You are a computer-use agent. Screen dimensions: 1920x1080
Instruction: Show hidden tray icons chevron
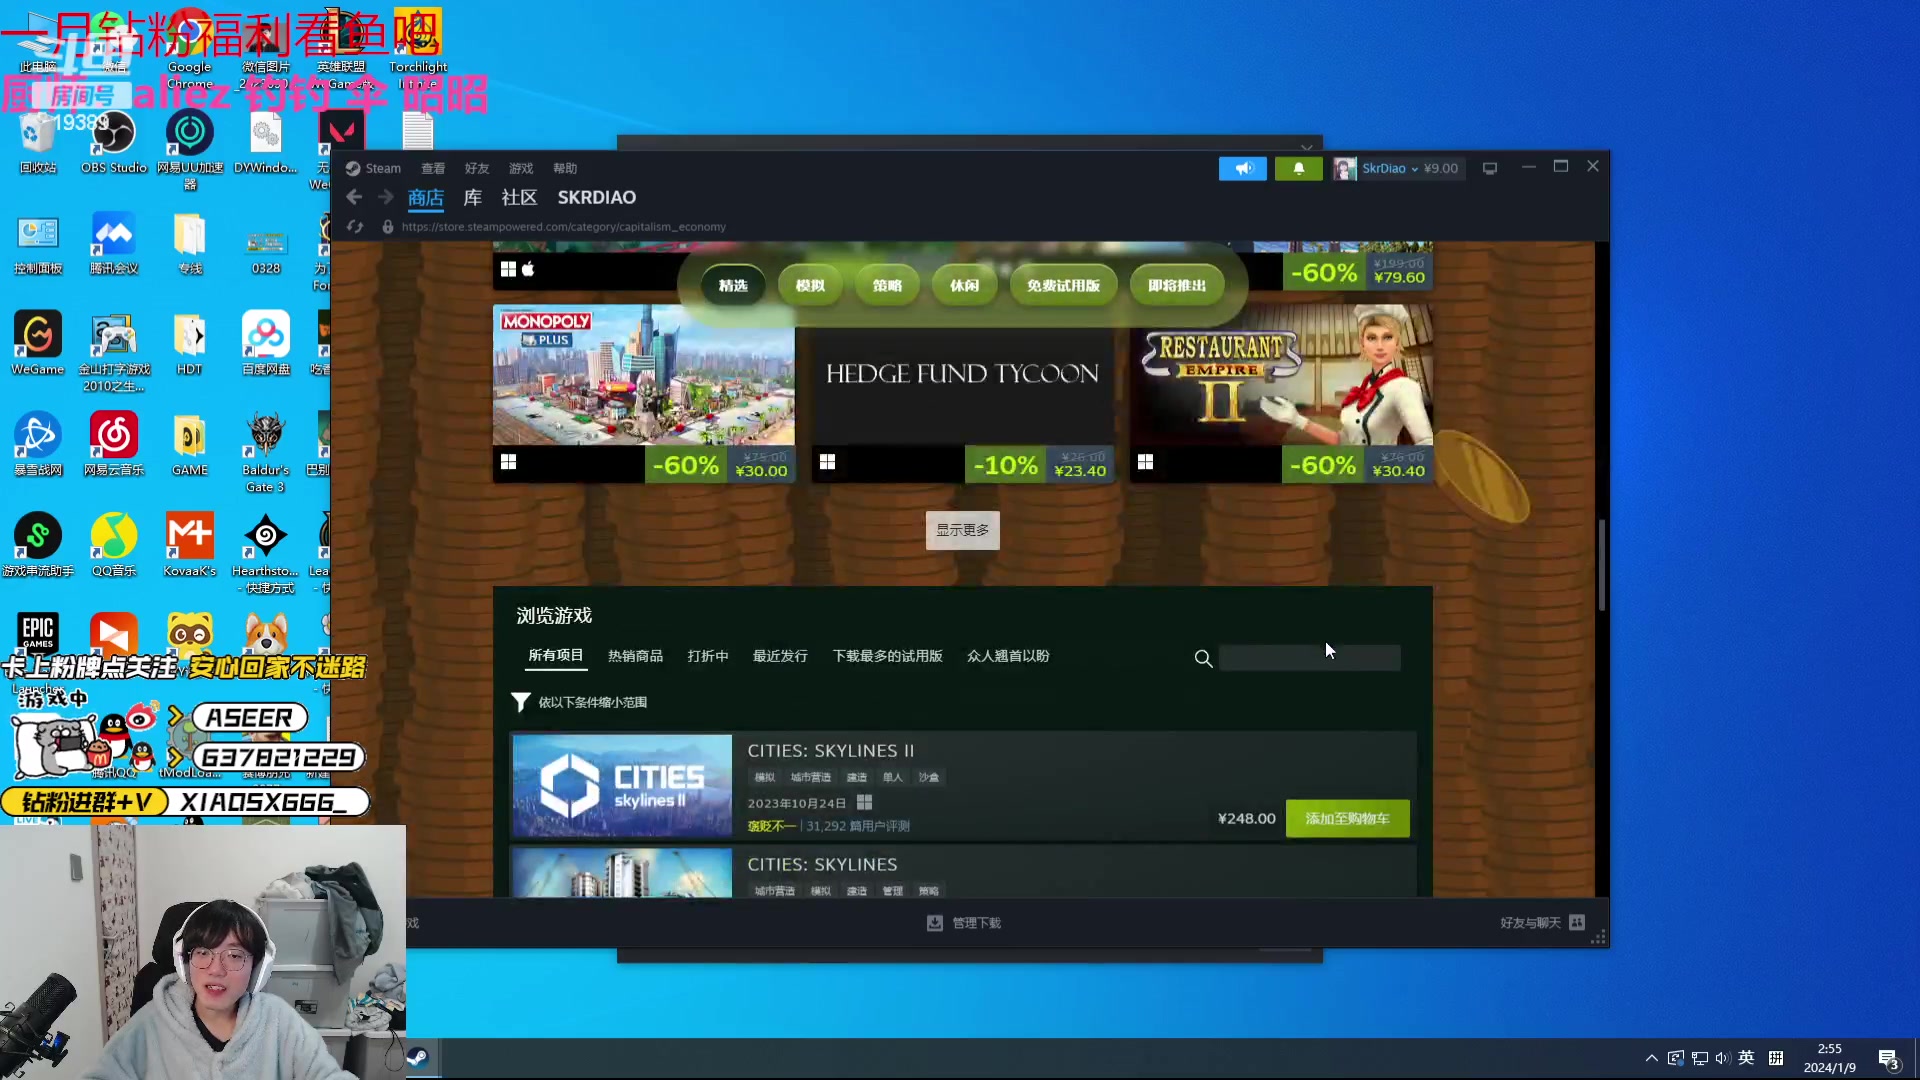coord(1651,1058)
